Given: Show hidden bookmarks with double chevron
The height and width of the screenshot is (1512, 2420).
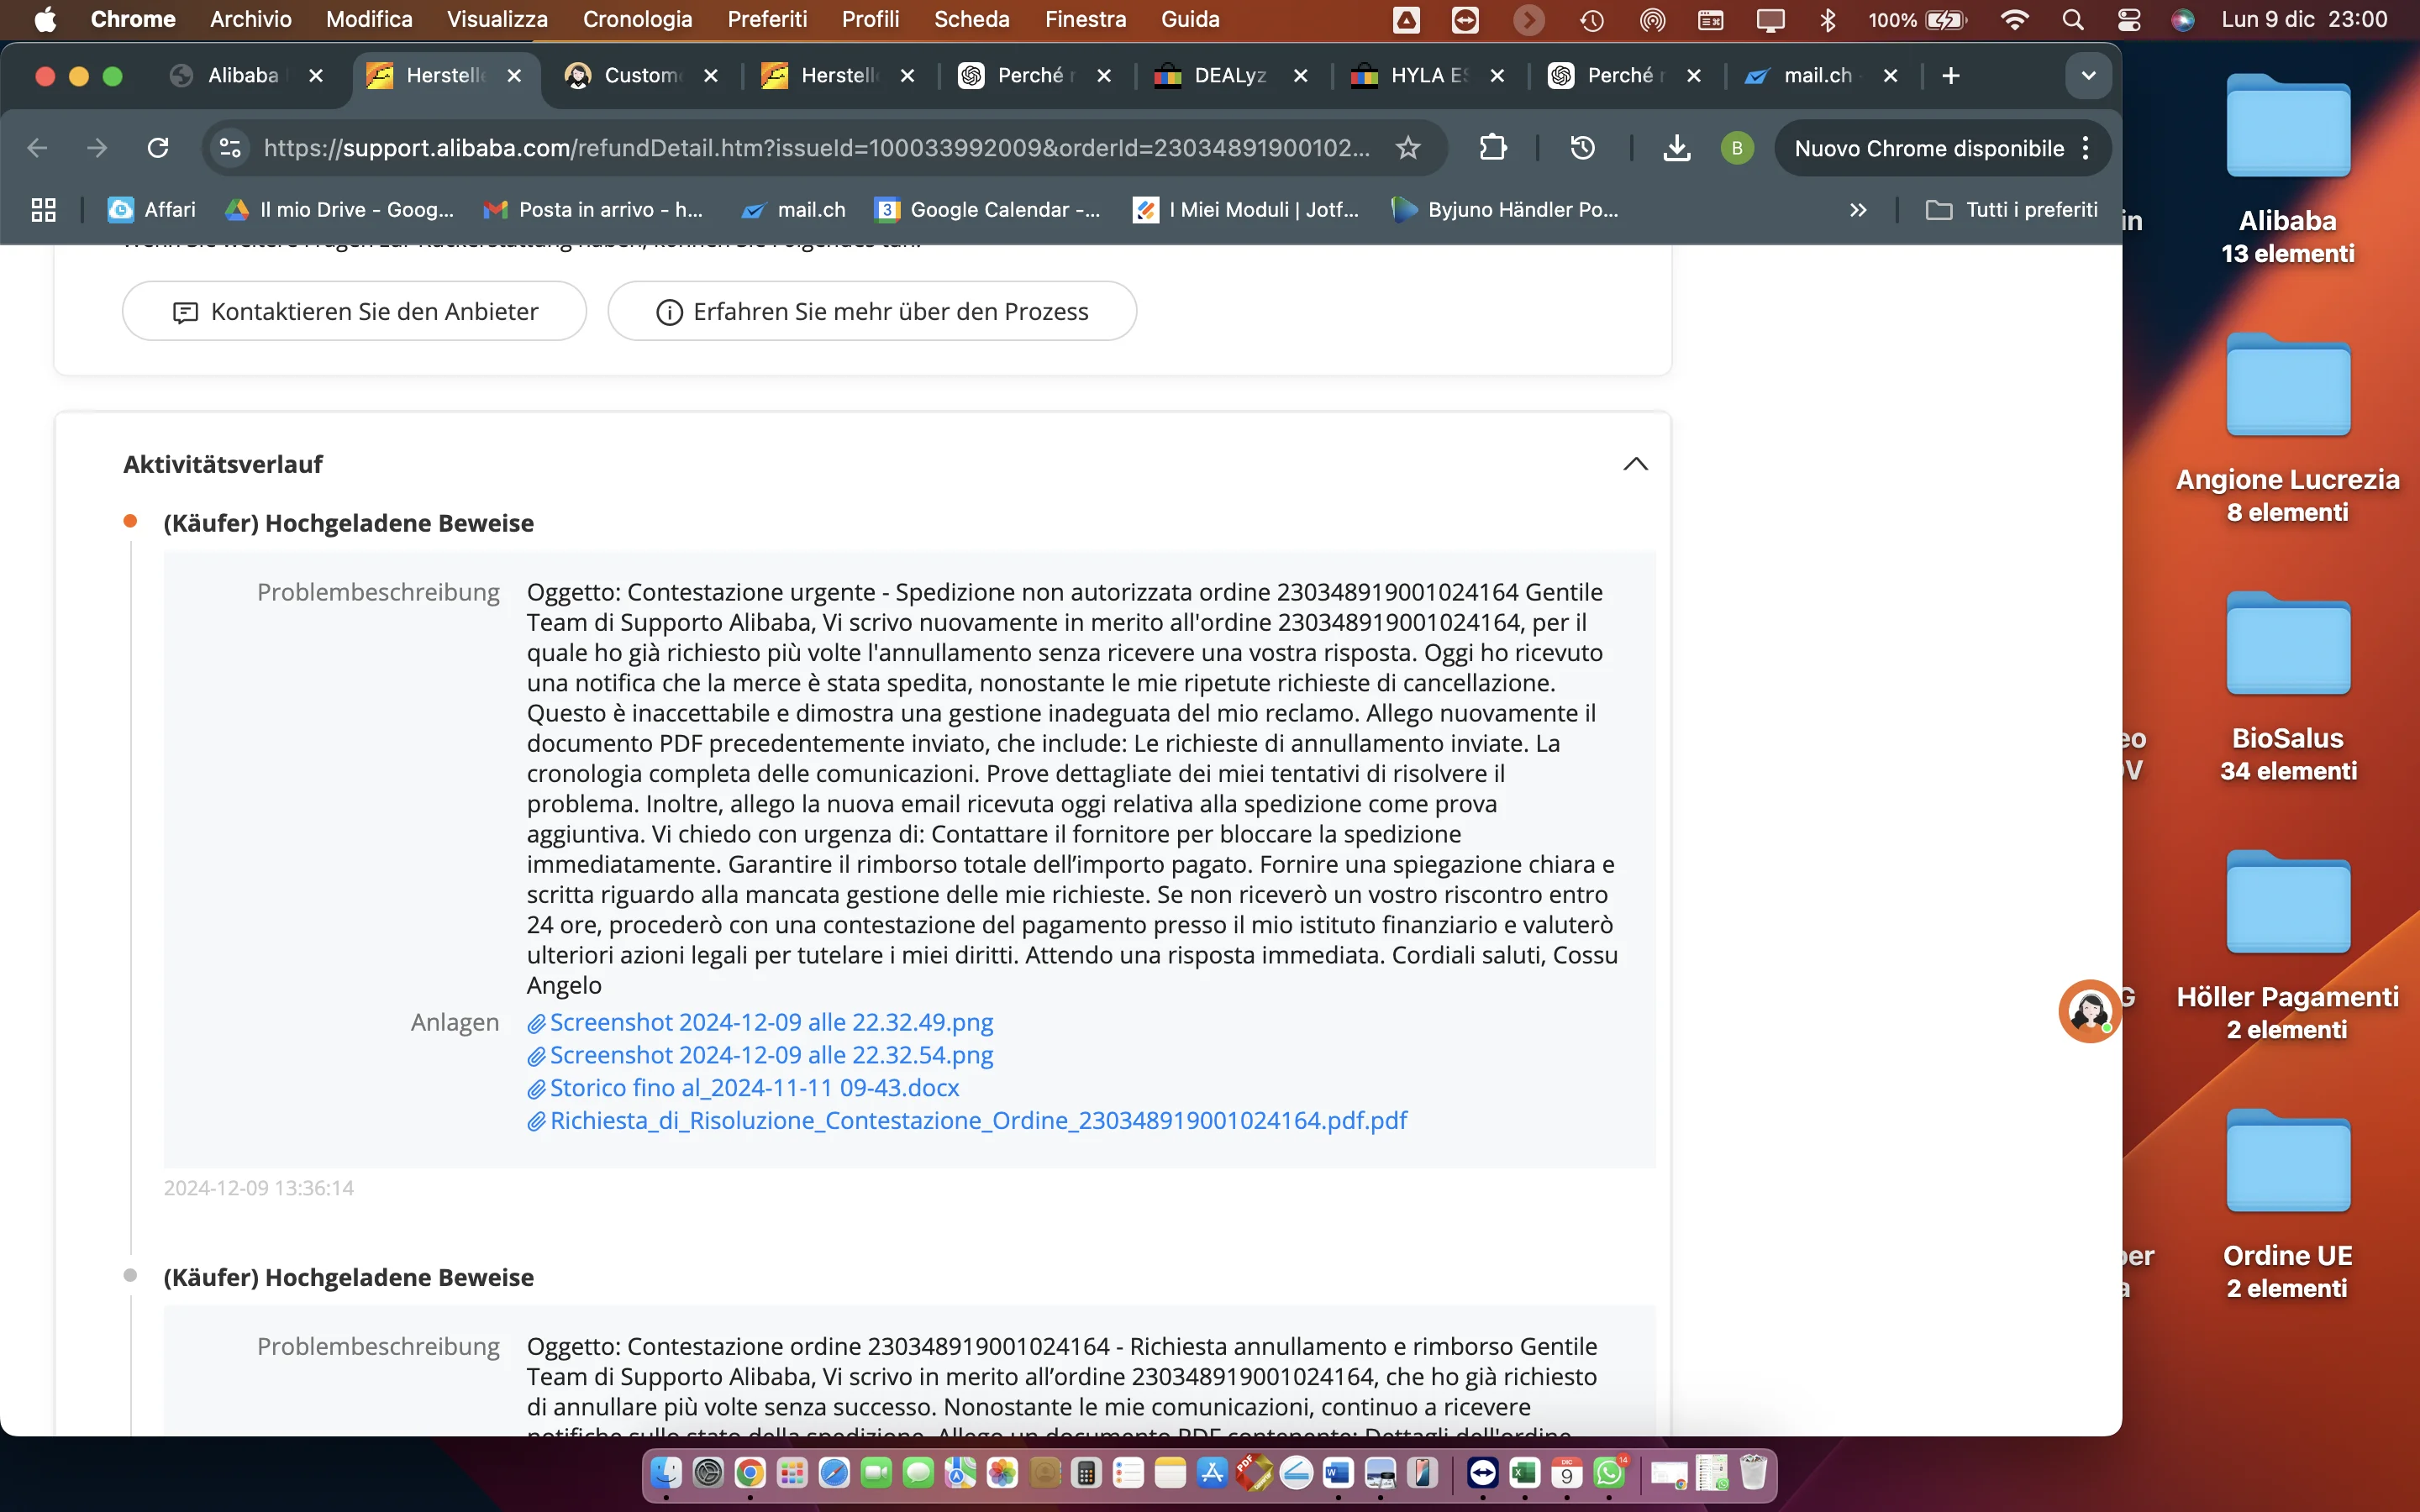Looking at the screenshot, I should point(1857,209).
